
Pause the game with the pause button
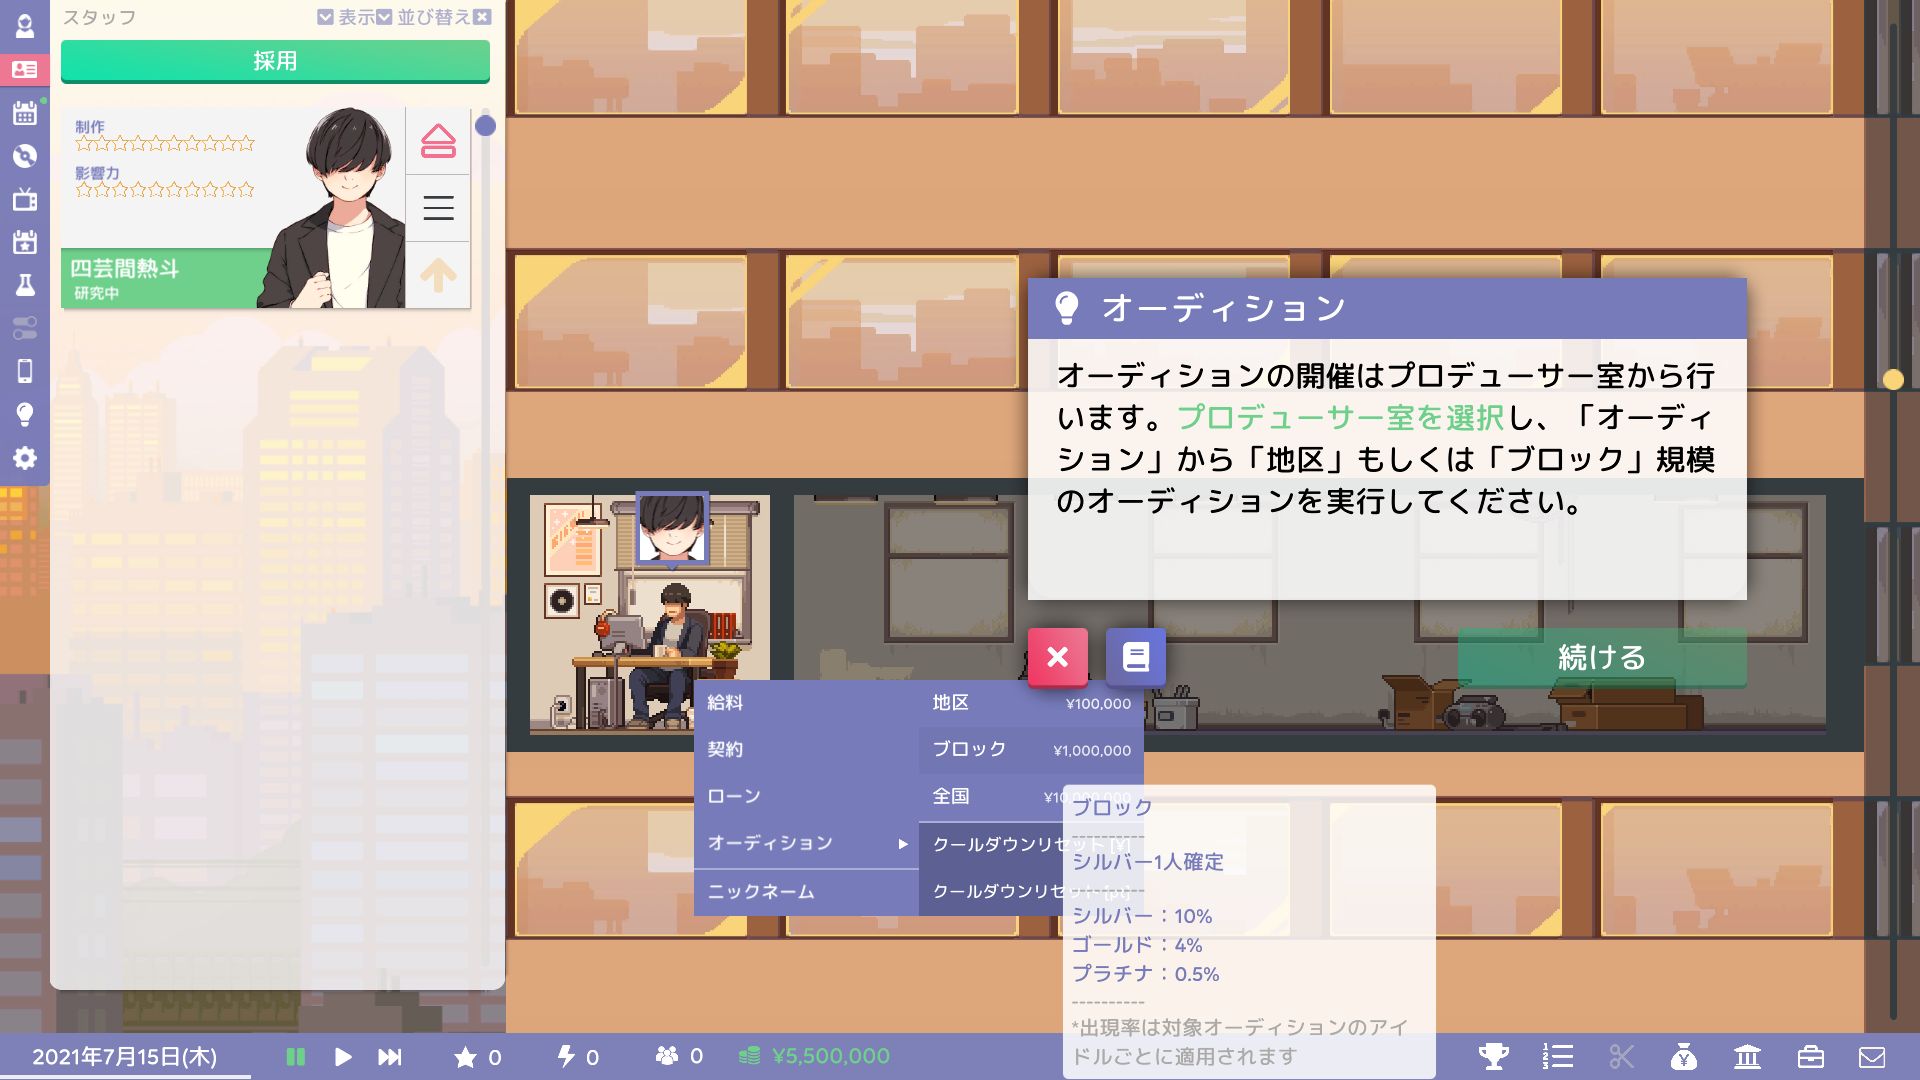295,1056
